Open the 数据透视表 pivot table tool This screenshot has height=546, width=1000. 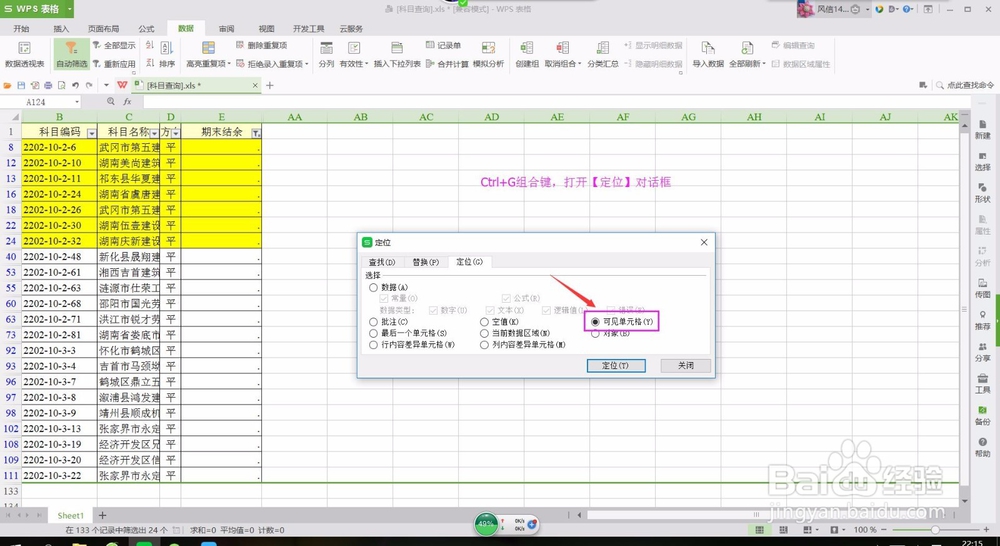pos(24,55)
